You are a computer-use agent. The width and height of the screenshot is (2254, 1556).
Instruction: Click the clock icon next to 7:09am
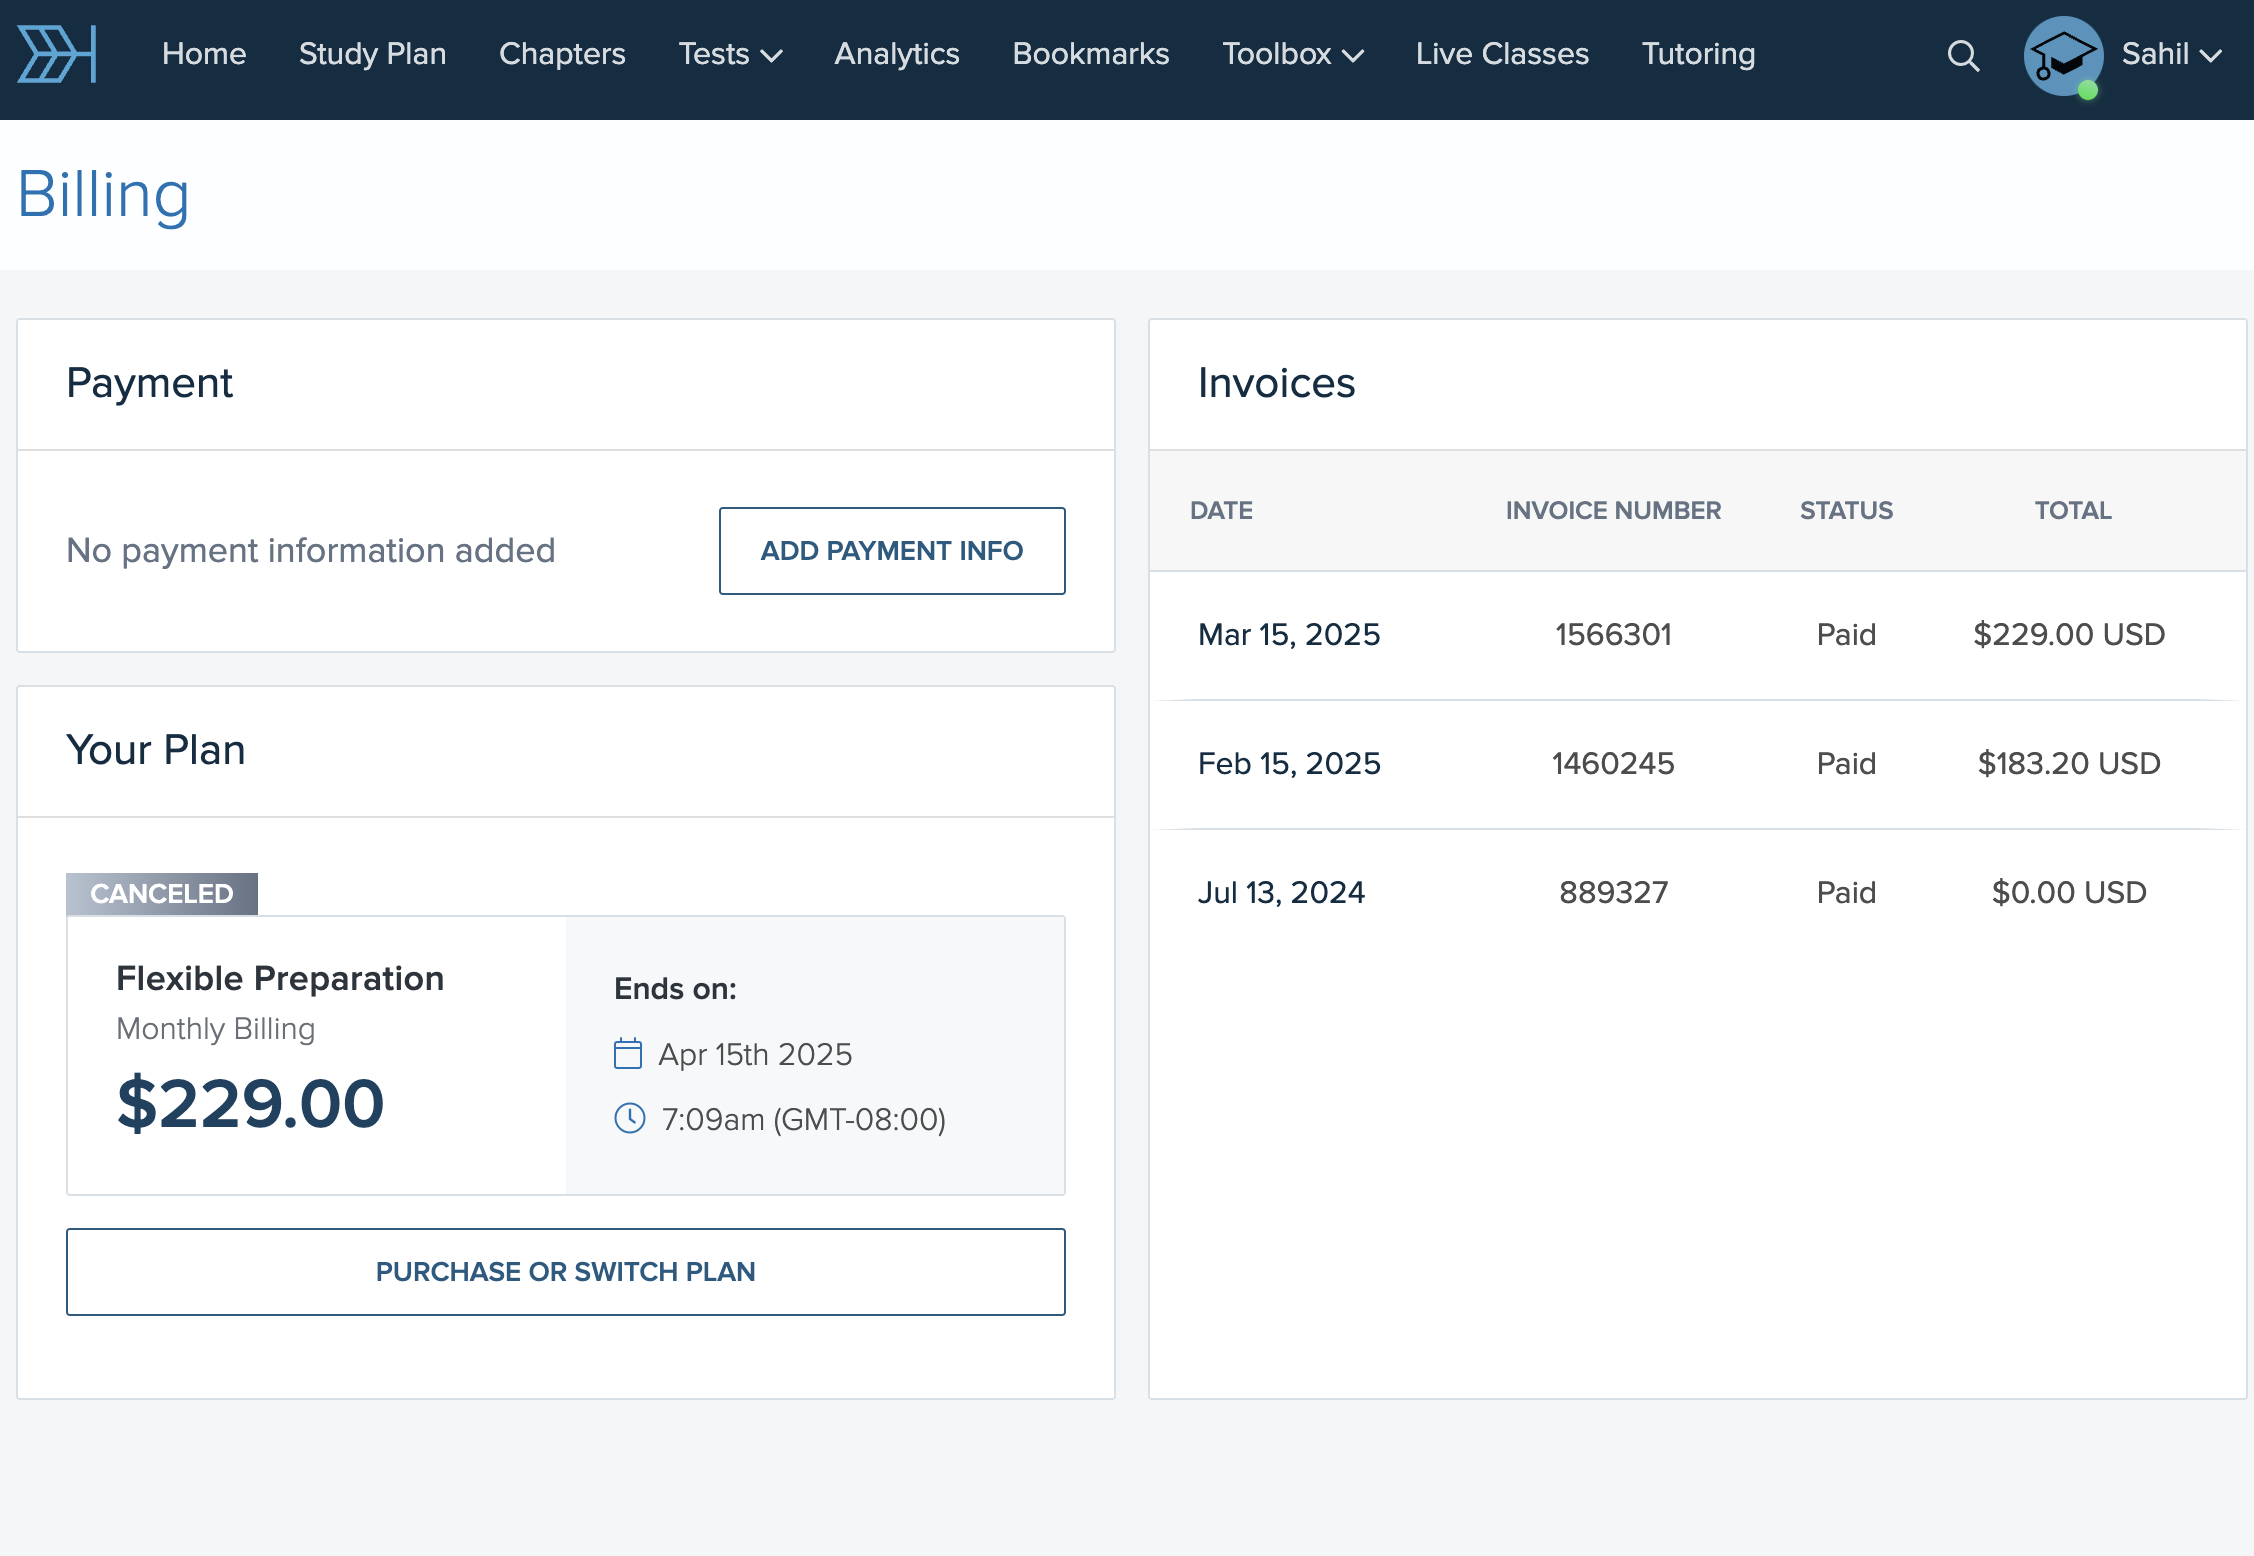coord(630,1118)
